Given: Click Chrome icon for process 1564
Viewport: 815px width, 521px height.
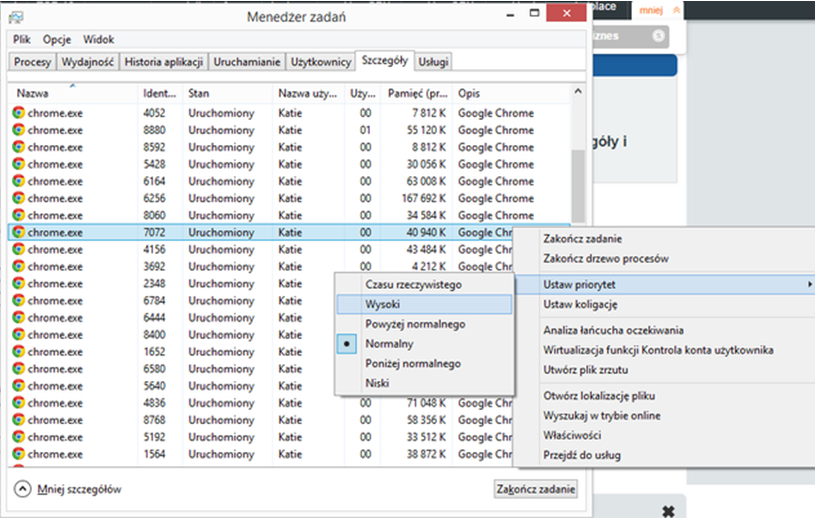Looking at the screenshot, I should coord(19,453).
